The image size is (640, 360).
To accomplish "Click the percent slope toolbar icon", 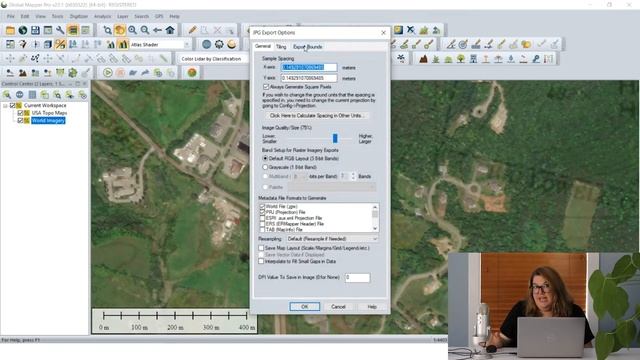I will click(x=60, y=44).
